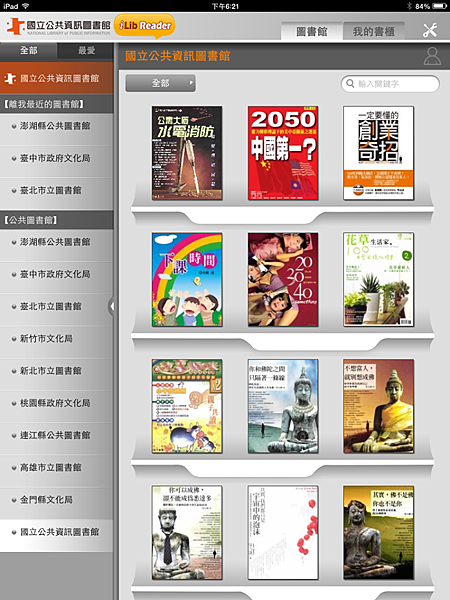Screen dimensions: 450x600
Task: Open the 2050 中國第一 book cover
Action: 283,153
